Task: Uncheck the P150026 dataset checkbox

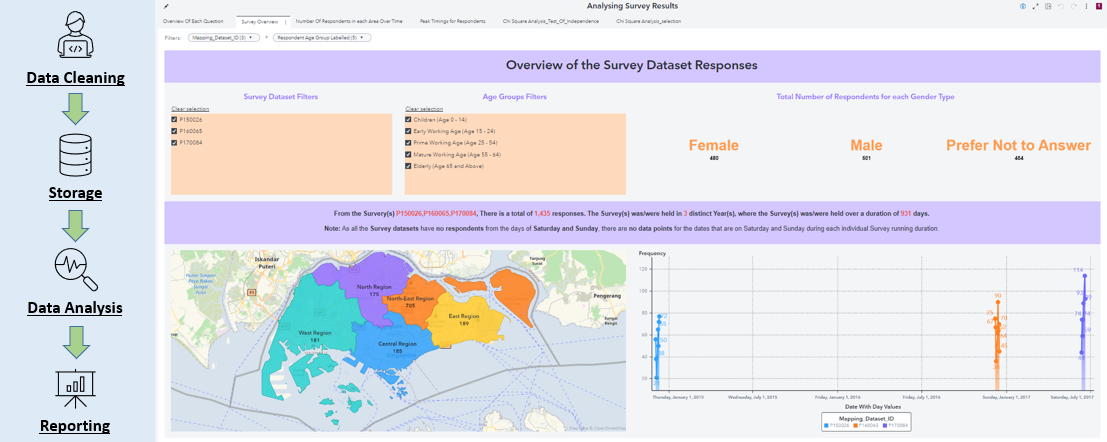Action: pos(174,120)
